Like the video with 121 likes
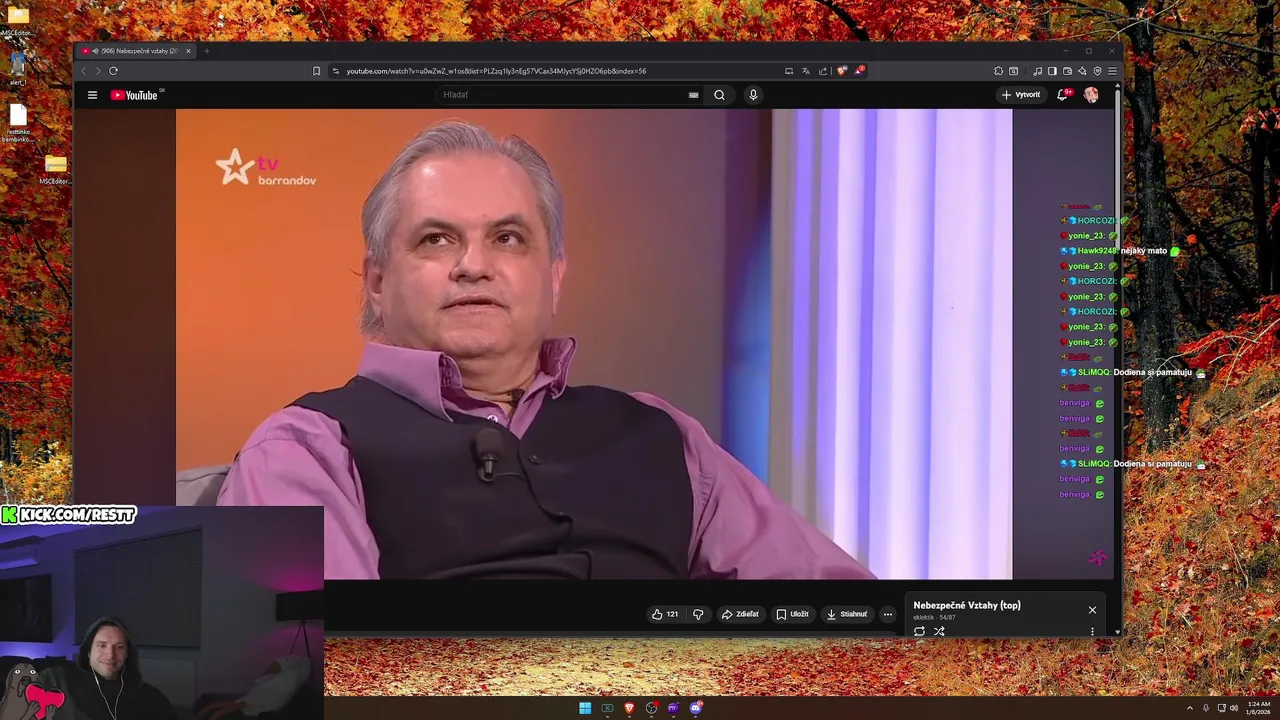1280x720 pixels. click(x=665, y=614)
